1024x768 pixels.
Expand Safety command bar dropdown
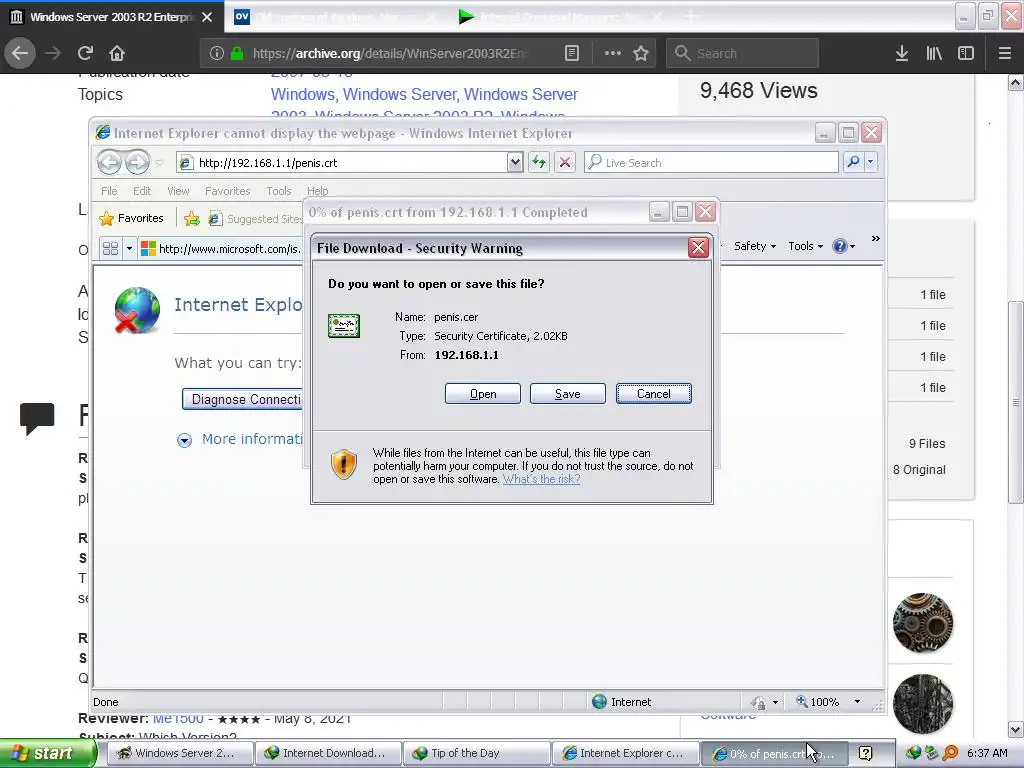coord(755,246)
